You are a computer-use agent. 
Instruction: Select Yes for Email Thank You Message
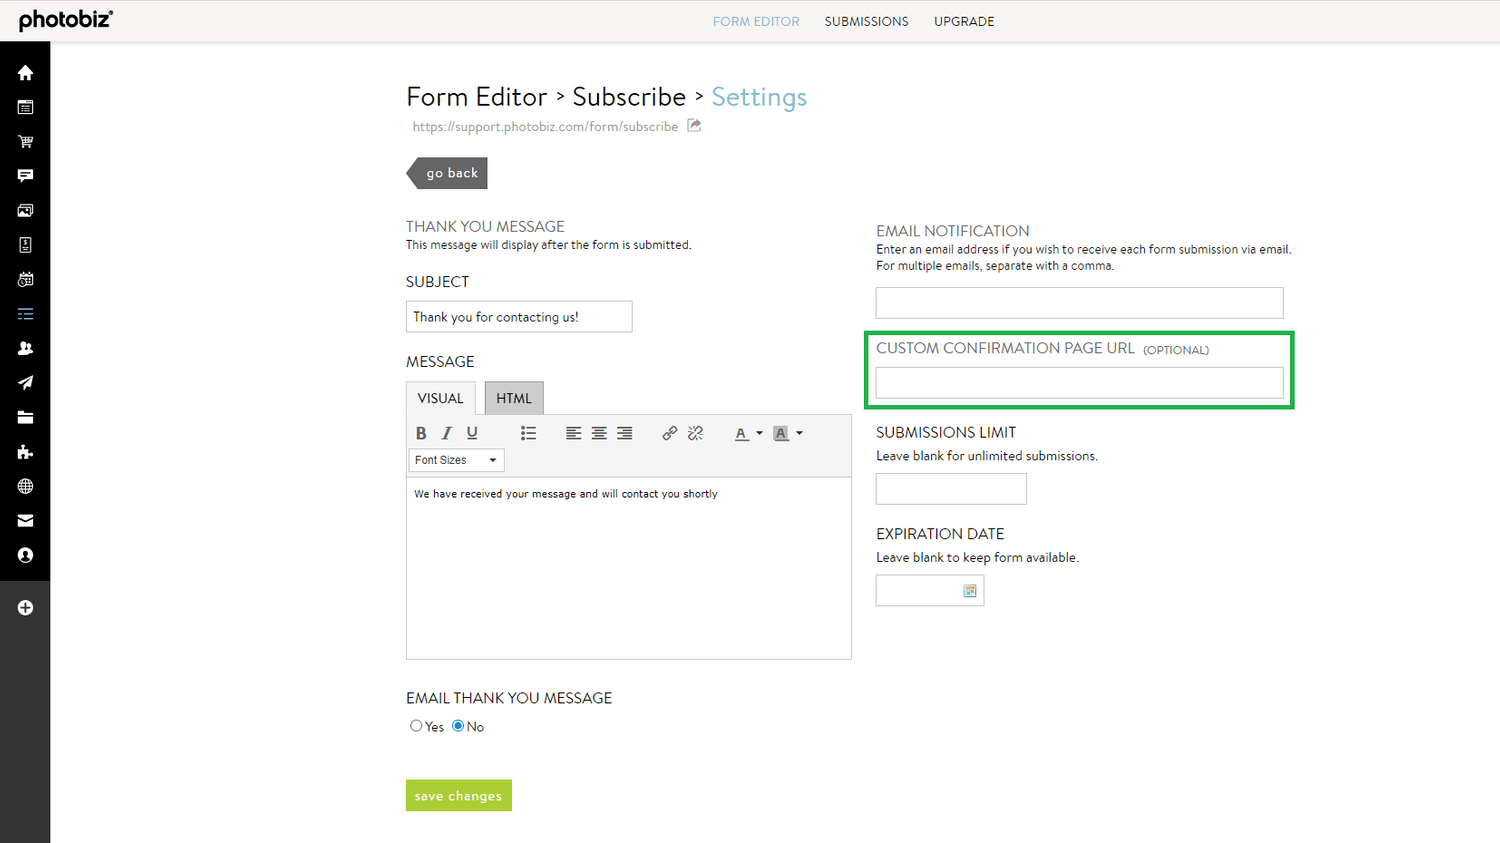pyautogui.click(x=416, y=726)
